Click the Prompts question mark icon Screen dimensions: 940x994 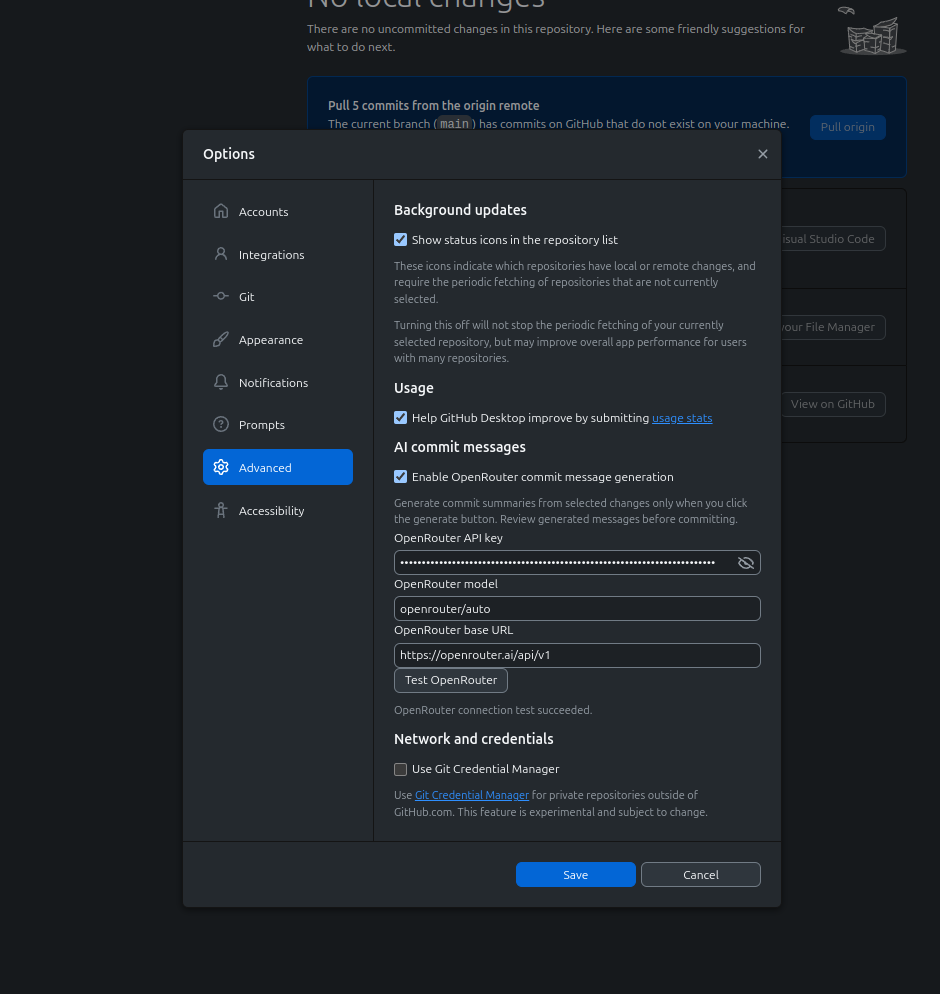coord(221,424)
